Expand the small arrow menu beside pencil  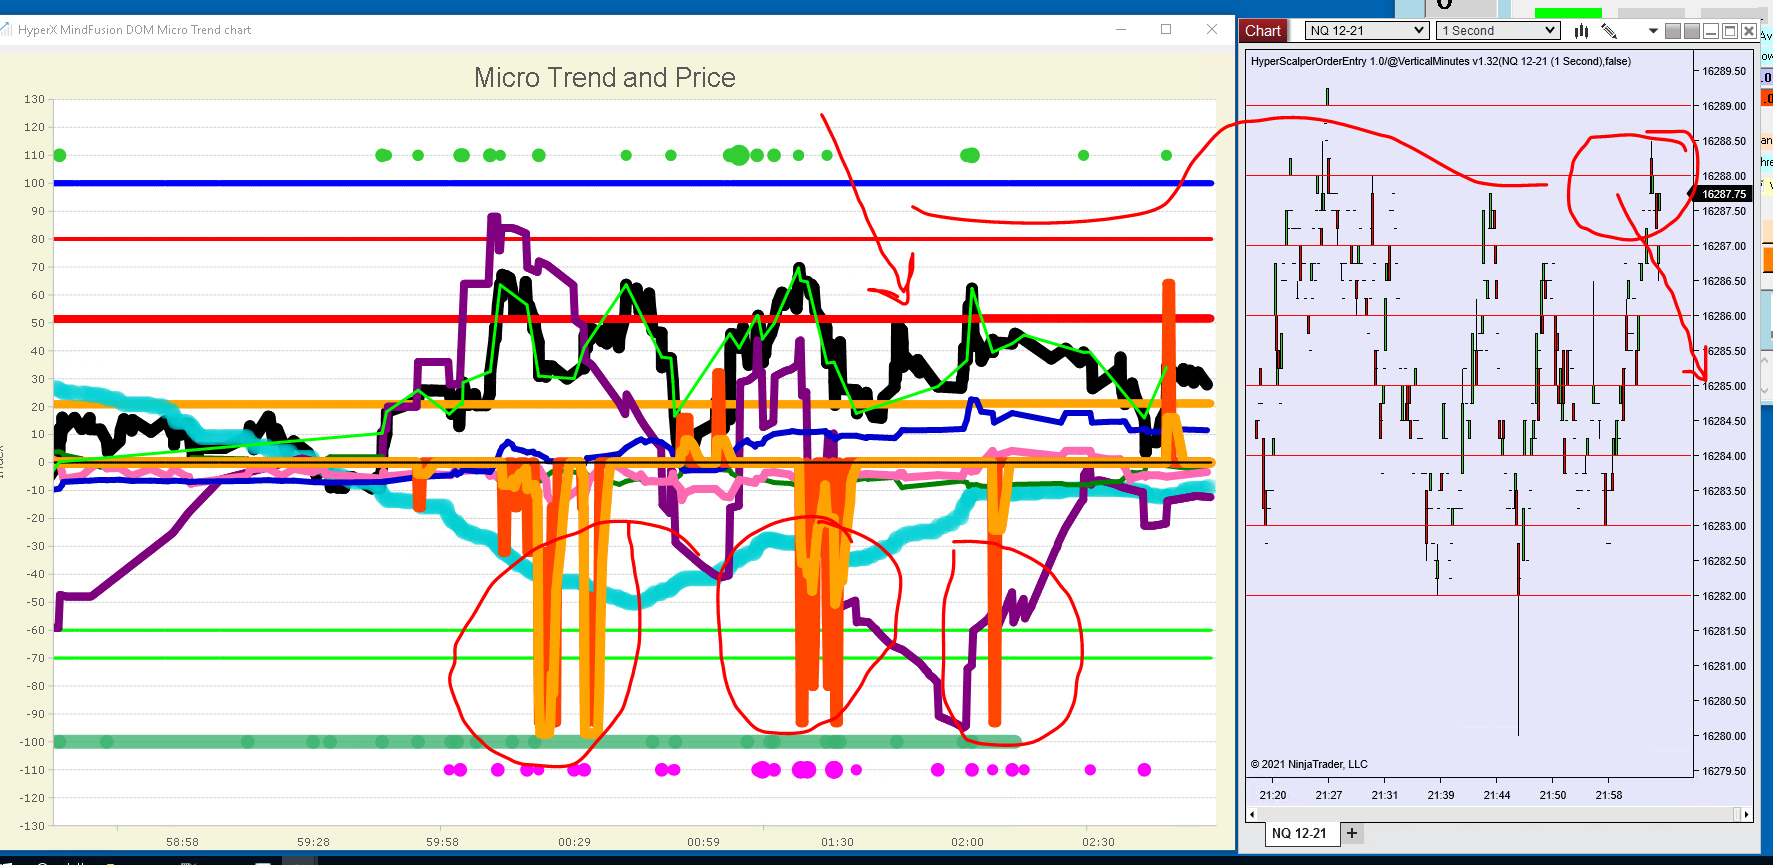pyautogui.click(x=1653, y=31)
